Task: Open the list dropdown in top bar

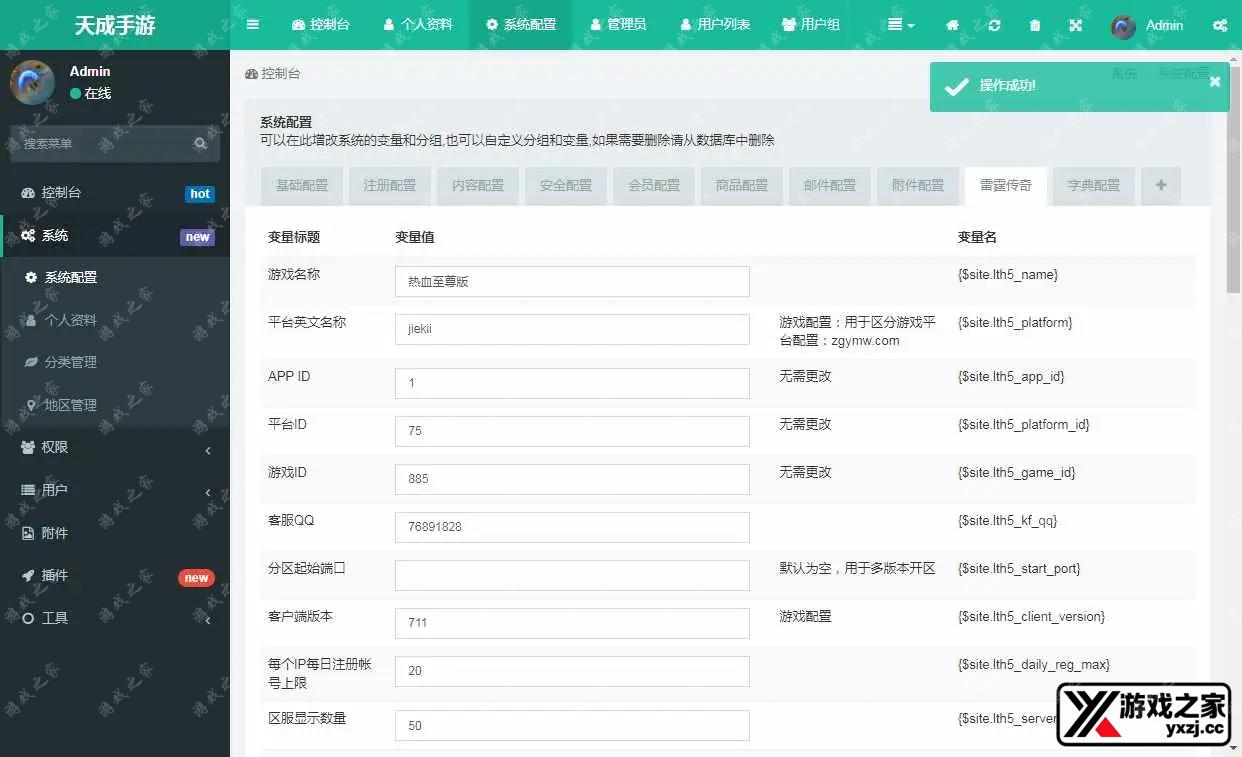Action: pos(901,25)
